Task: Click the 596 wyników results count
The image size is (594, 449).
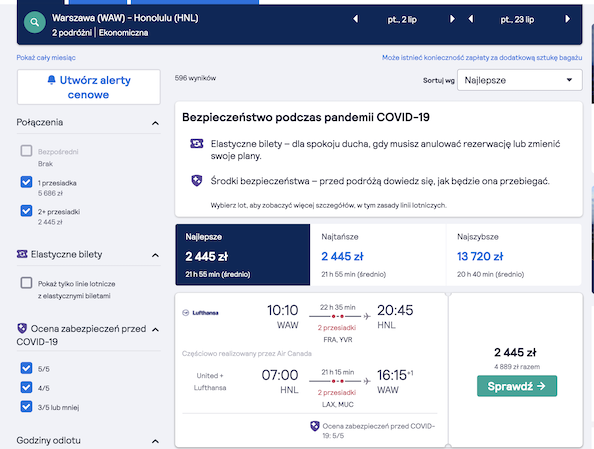Action: pos(195,78)
